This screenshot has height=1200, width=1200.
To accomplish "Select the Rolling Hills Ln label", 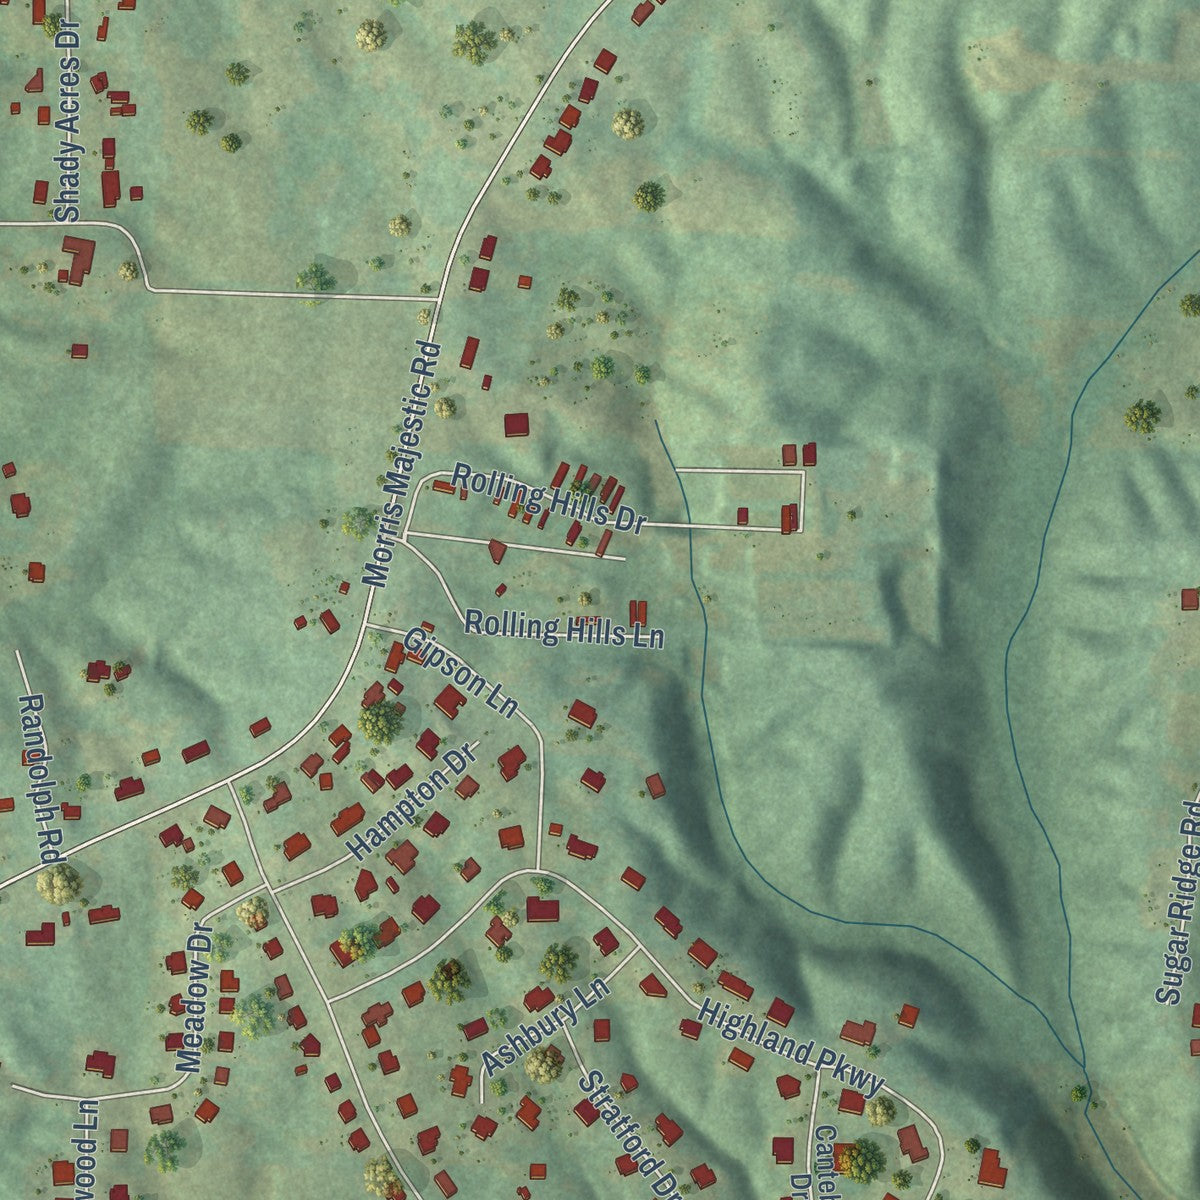I will coord(564,630).
